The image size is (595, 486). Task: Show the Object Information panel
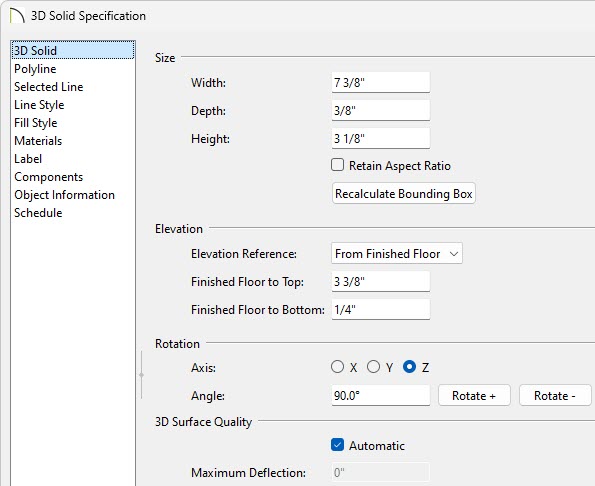65,195
